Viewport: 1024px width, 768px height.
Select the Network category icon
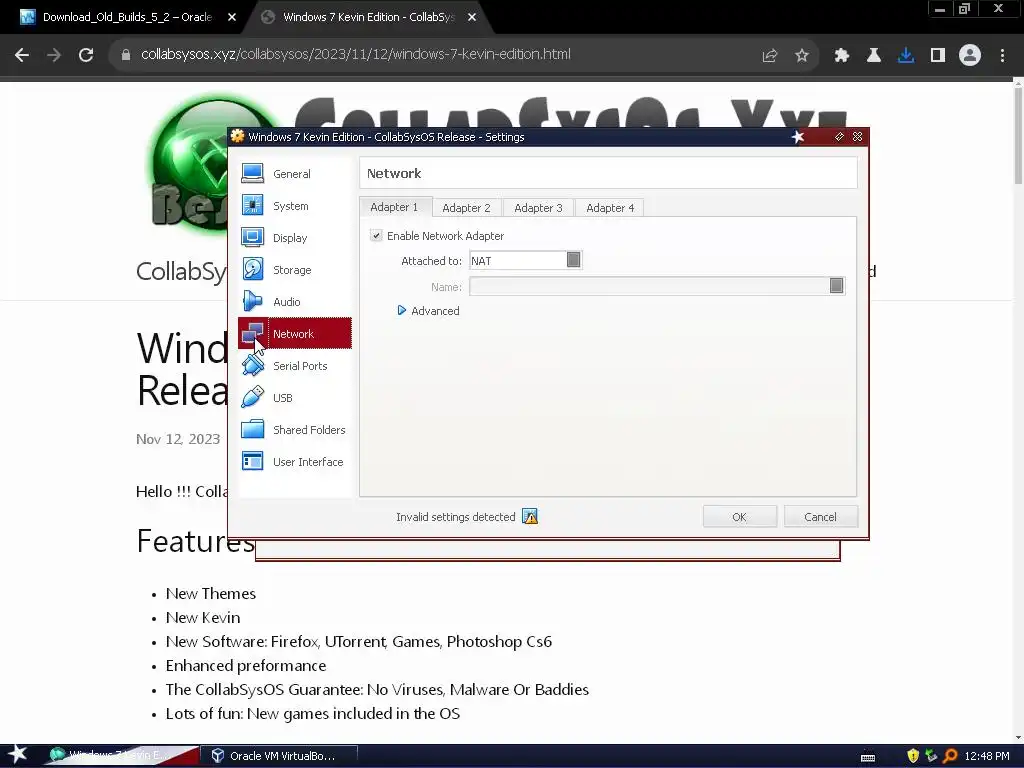pyautogui.click(x=252, y=334)
